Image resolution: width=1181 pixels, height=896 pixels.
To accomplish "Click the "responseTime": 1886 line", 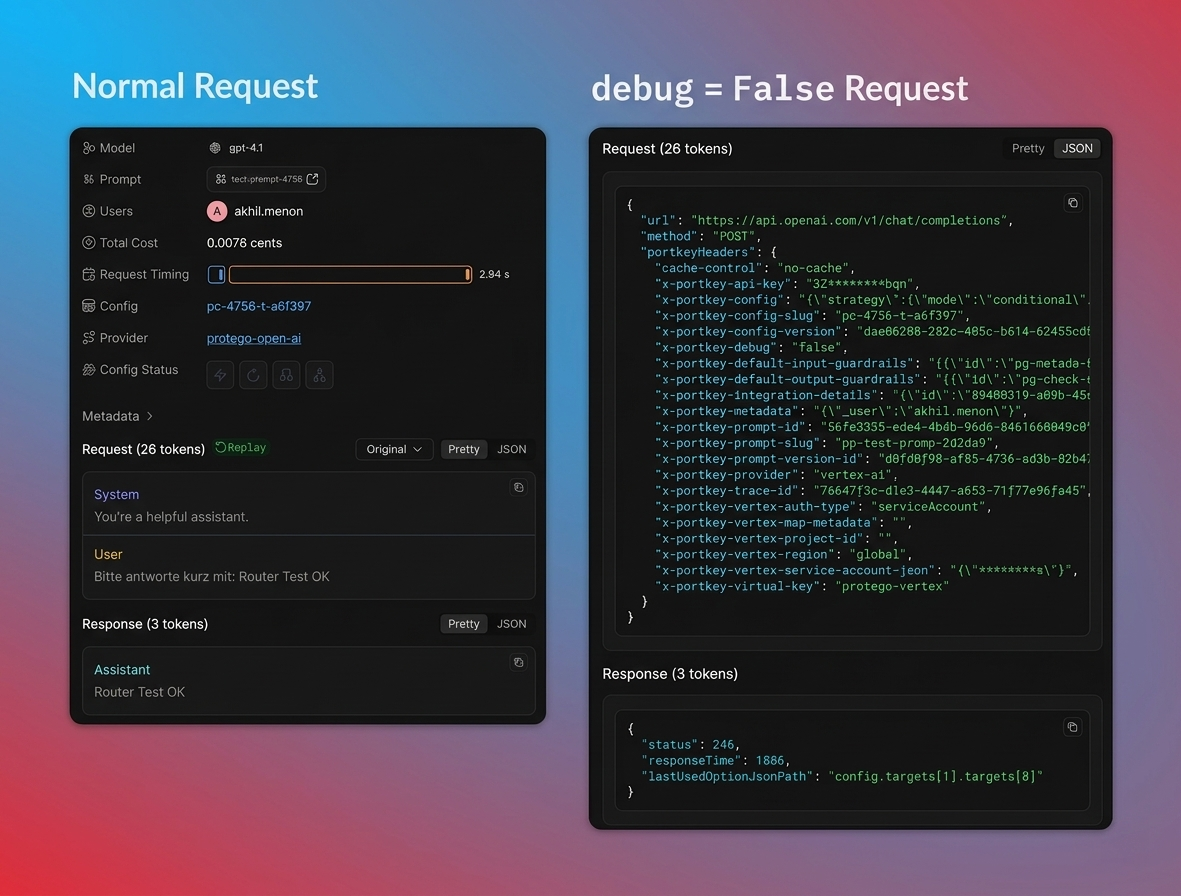I will pyautogui.click(x=716, y=760).
